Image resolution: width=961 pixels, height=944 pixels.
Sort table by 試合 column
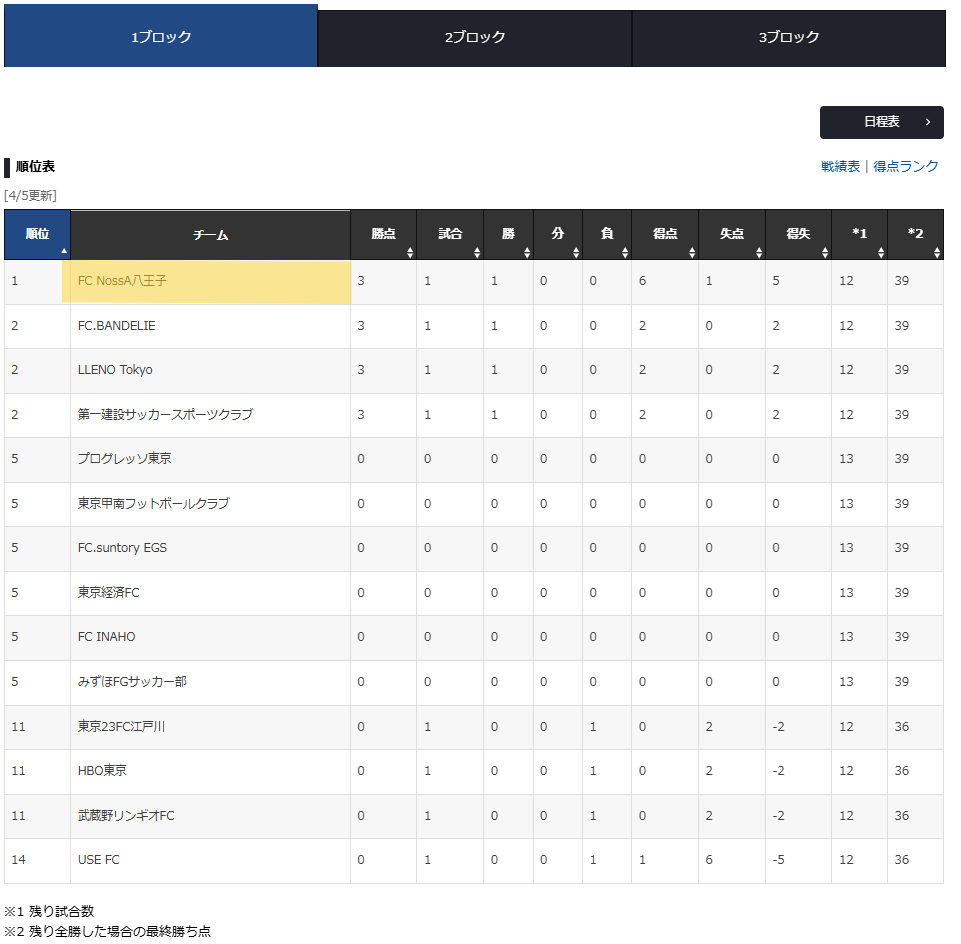coord(450,235)
